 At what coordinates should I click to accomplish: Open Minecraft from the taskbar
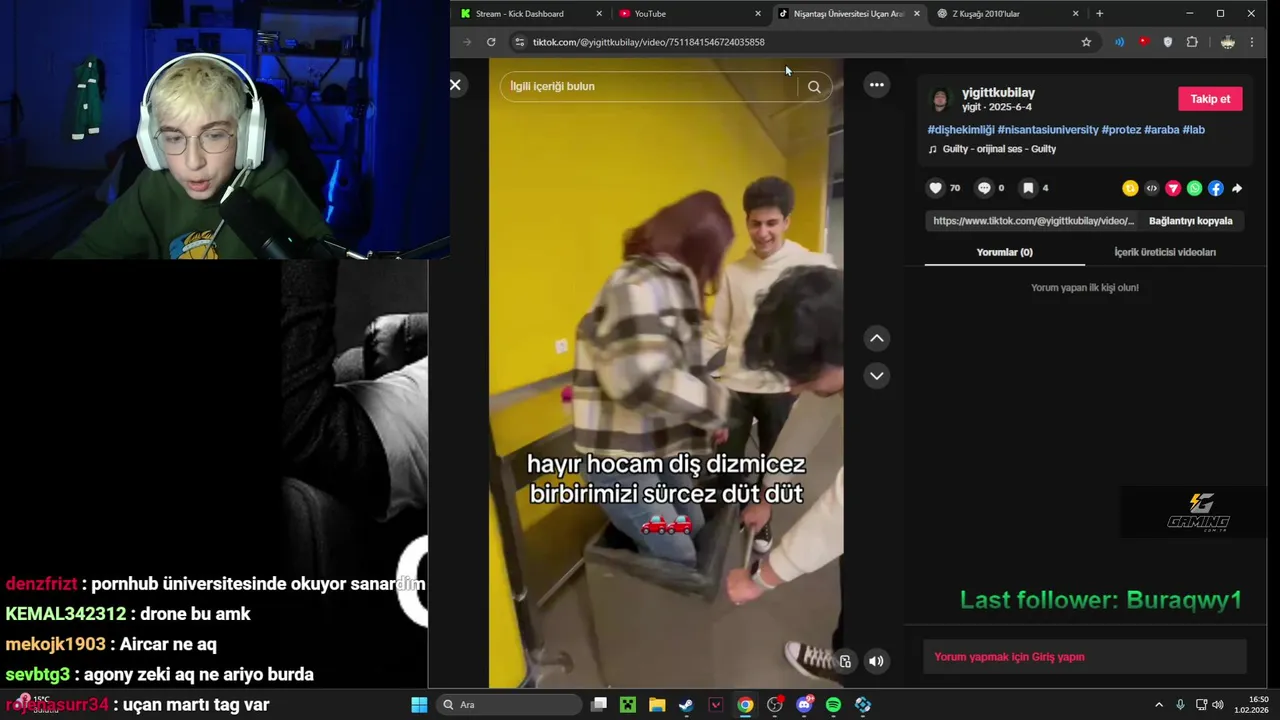pos(628,705)
